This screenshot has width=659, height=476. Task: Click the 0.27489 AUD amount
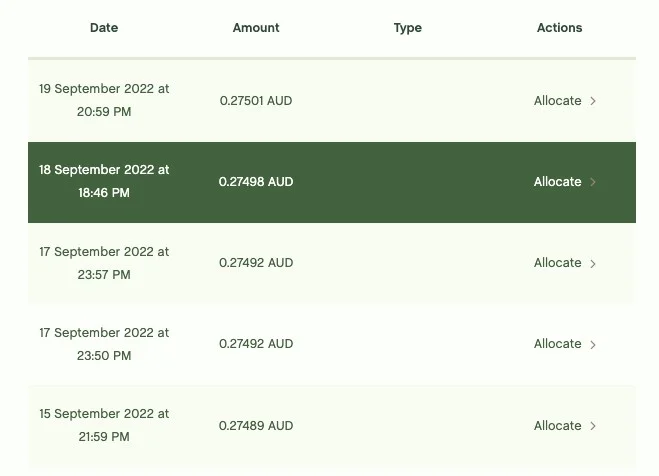pos(256,426)
